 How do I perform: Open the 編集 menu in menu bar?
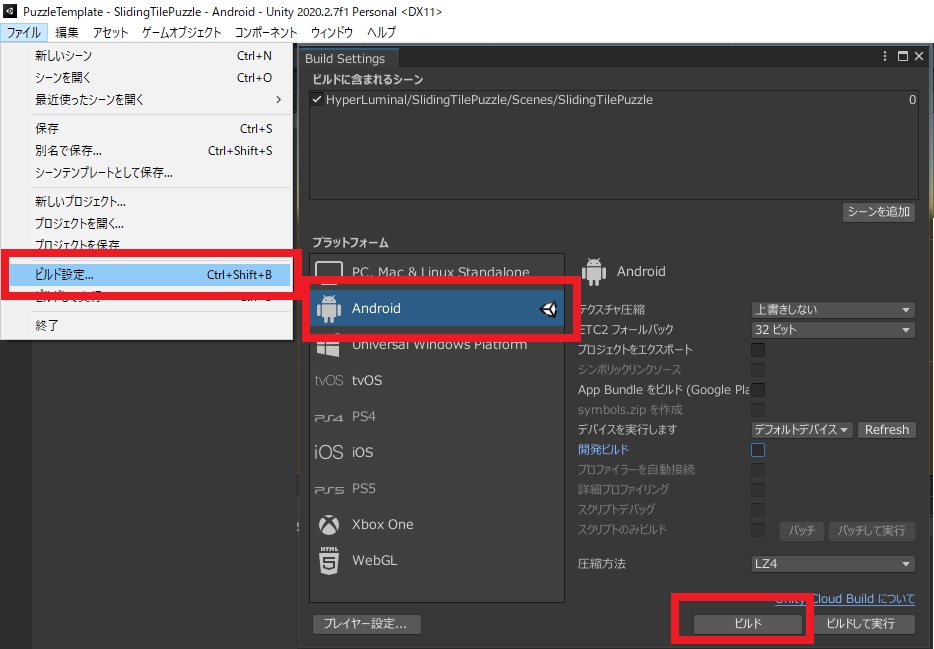(x=67, y=32)
